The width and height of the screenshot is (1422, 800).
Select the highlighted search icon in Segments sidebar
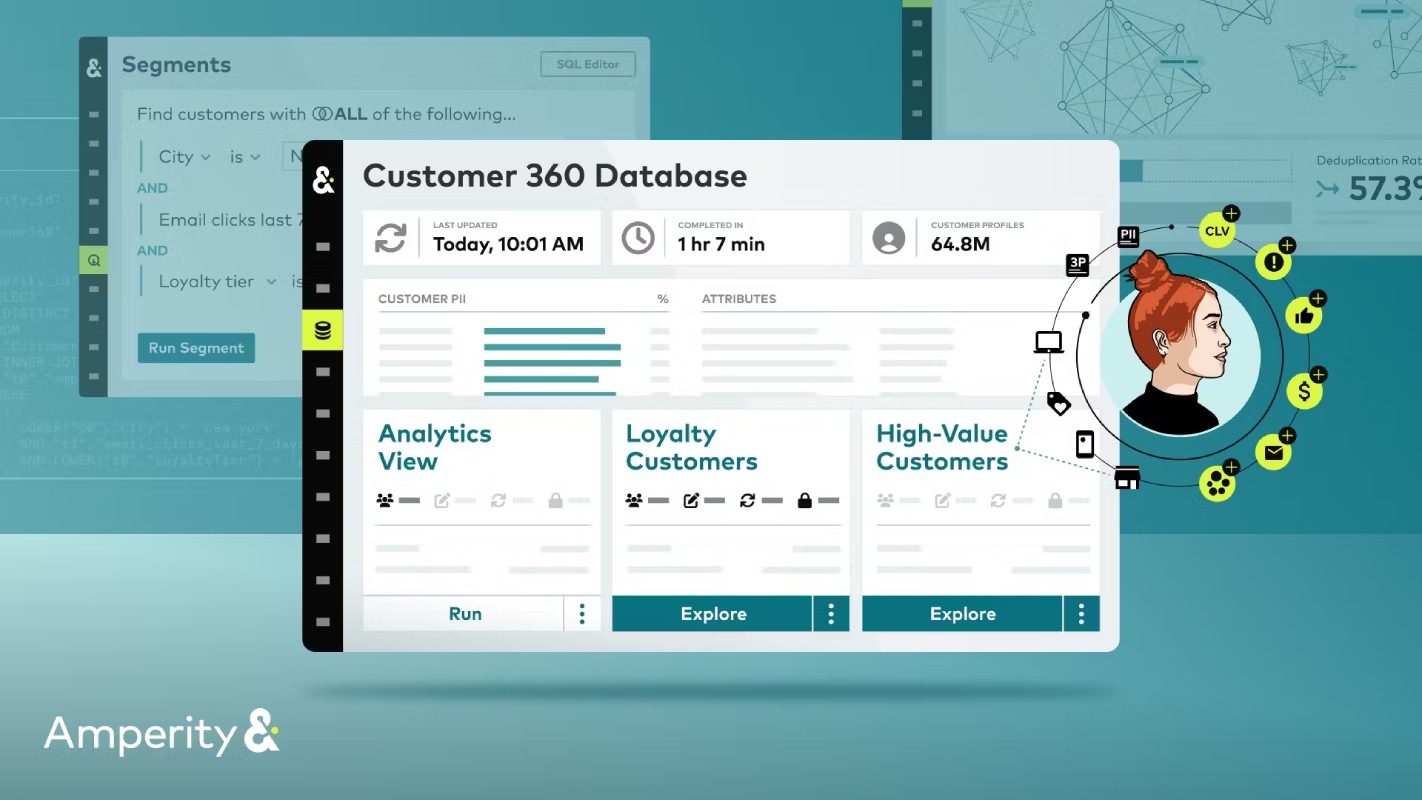pos(93,260)
